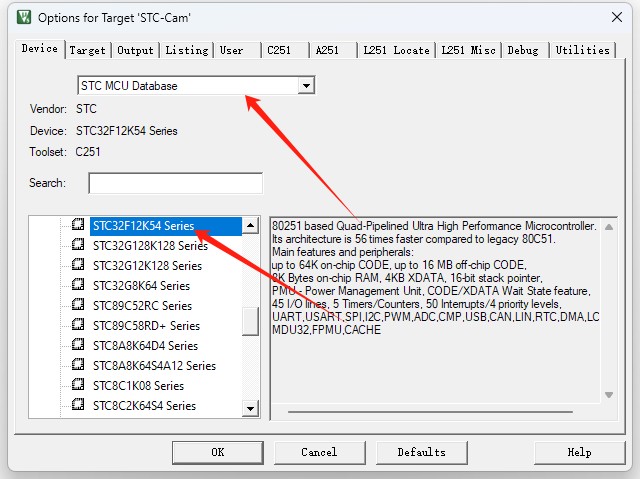Open the Output tab

pyautogui.click(x=135, y=50)
